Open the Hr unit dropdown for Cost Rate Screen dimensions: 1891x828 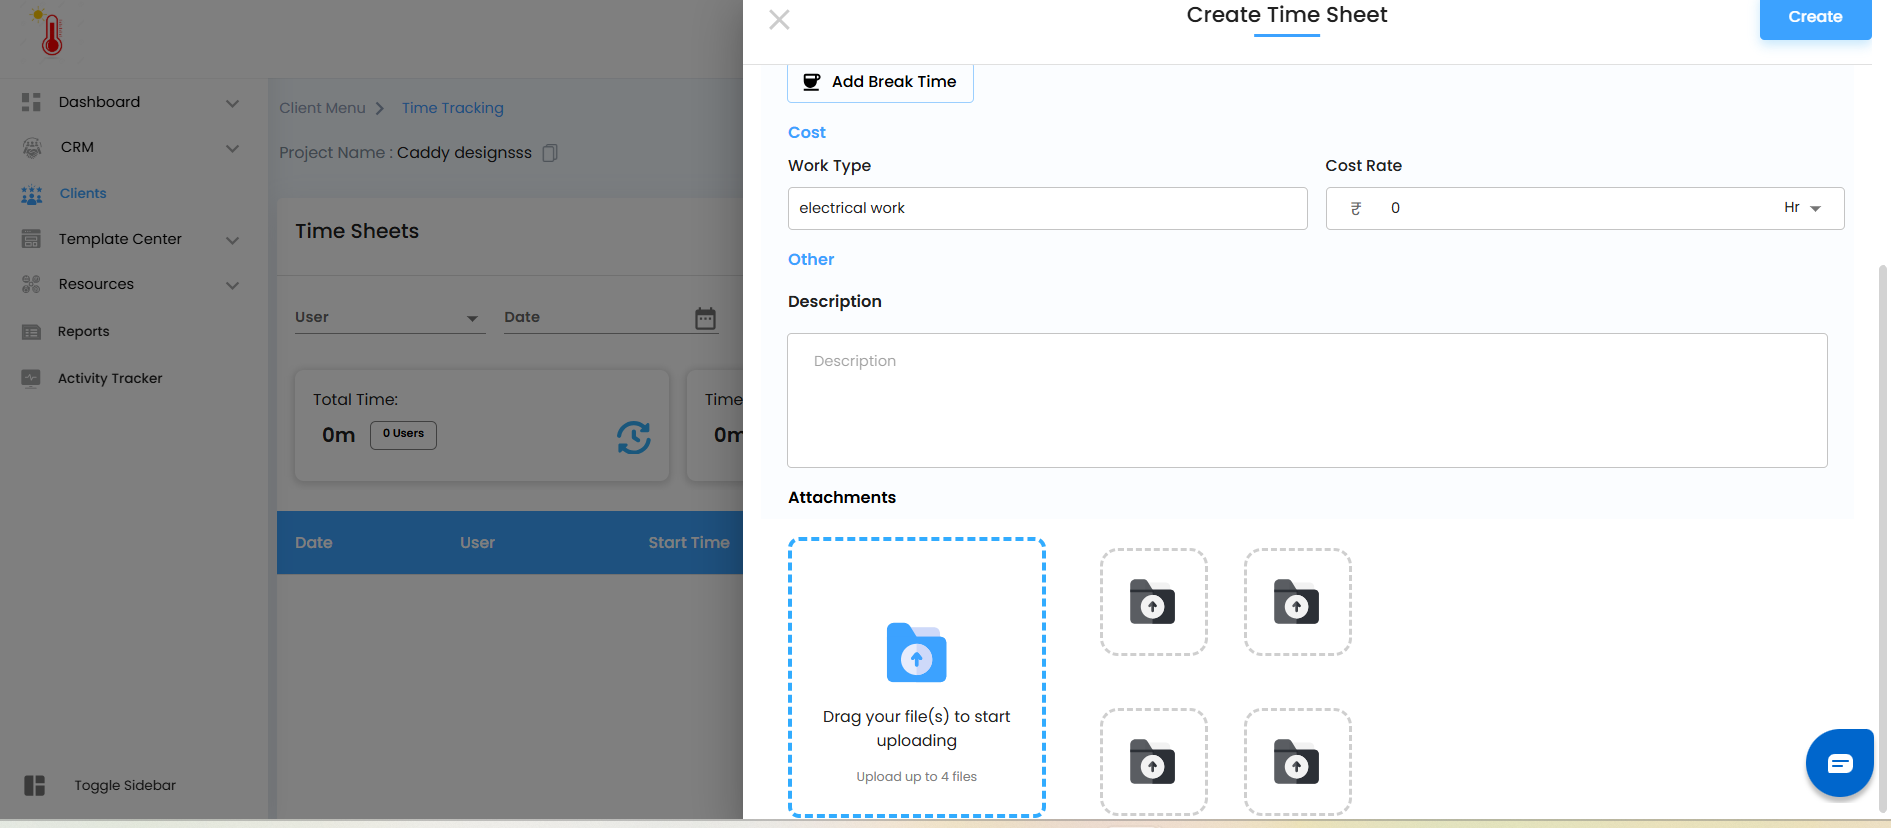[x=1802, y=208]
